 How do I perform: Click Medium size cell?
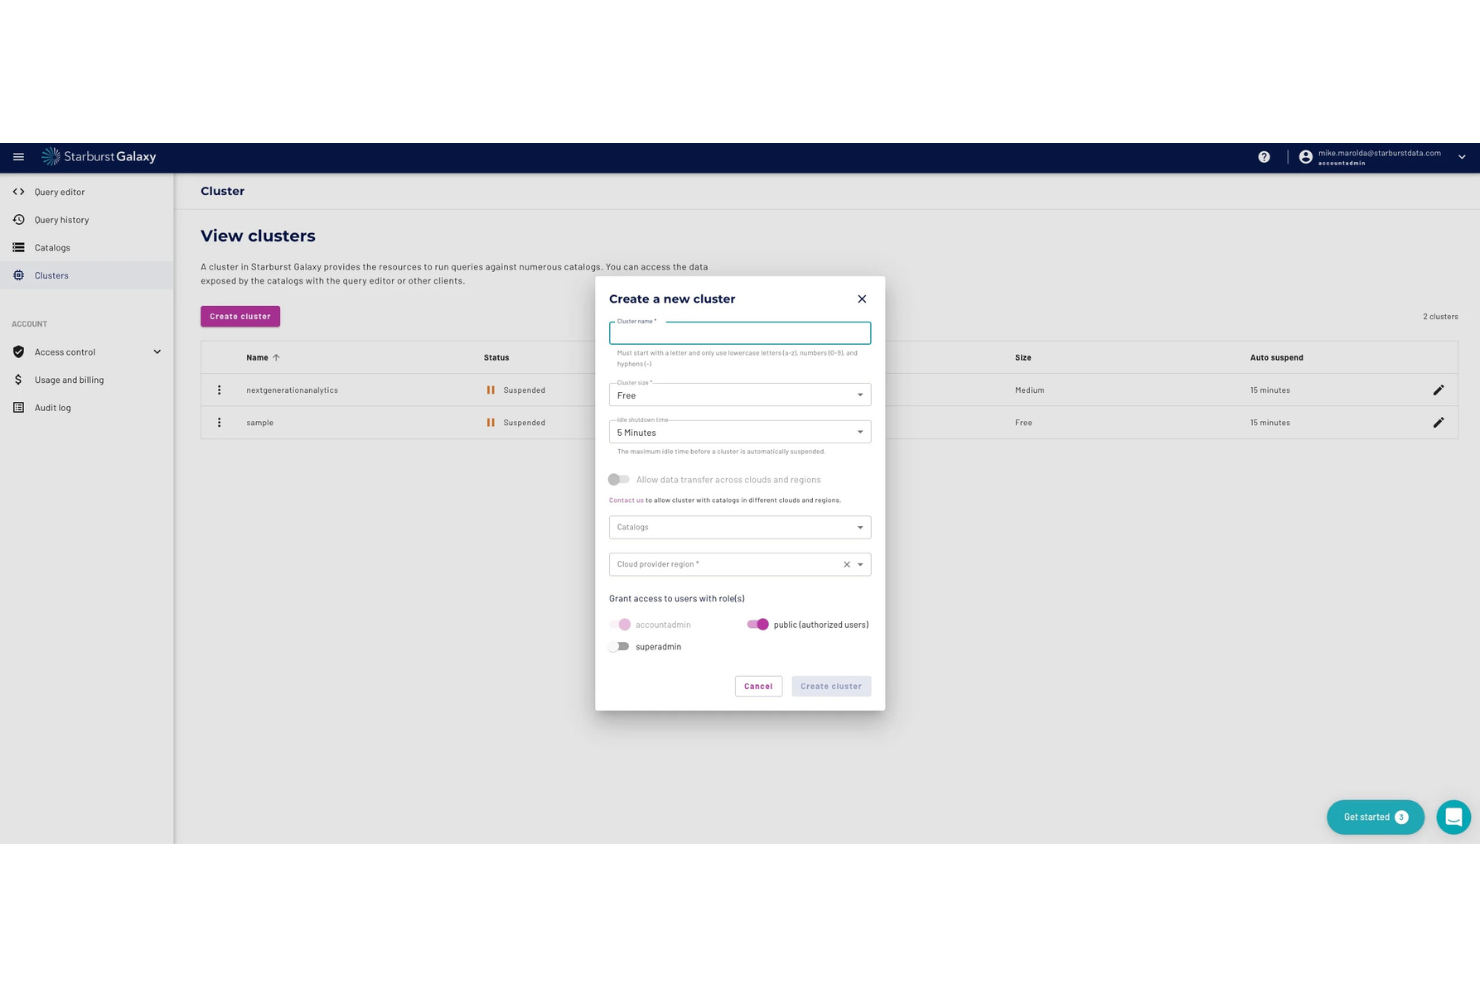[x=1029, y=390]
